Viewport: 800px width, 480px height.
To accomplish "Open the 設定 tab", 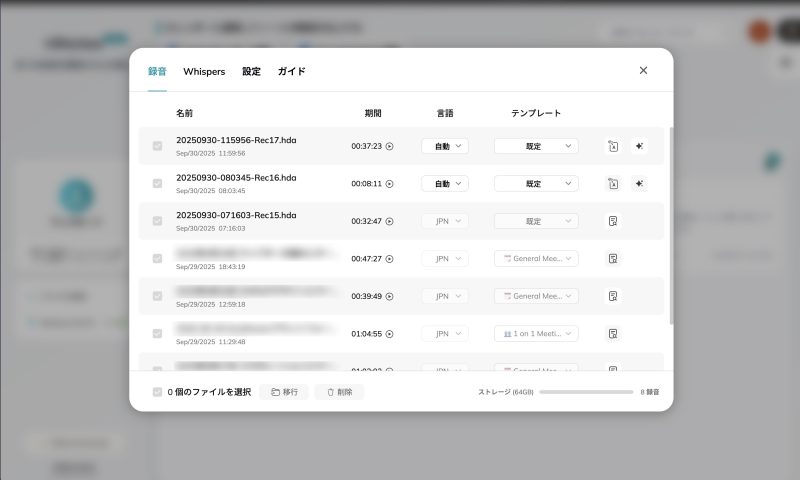I will click(251, 72).
